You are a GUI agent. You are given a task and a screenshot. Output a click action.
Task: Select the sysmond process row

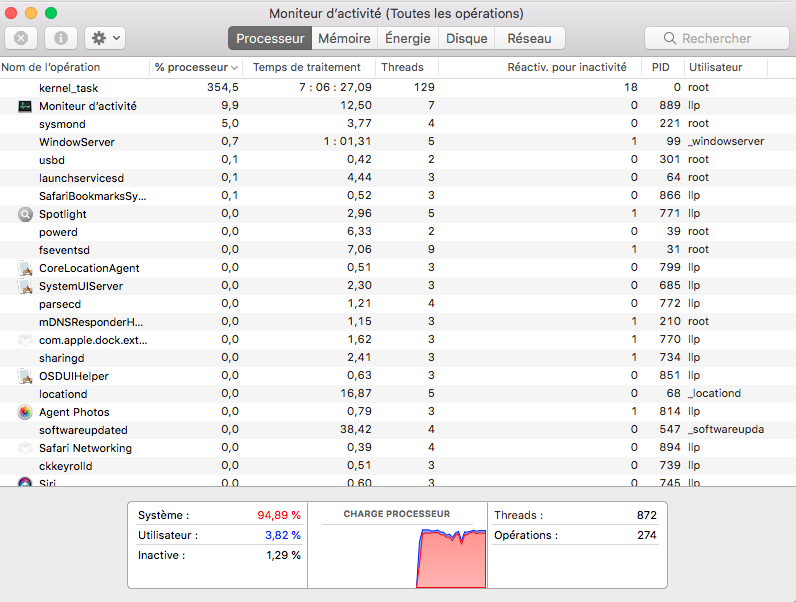(x=398, y=124)
